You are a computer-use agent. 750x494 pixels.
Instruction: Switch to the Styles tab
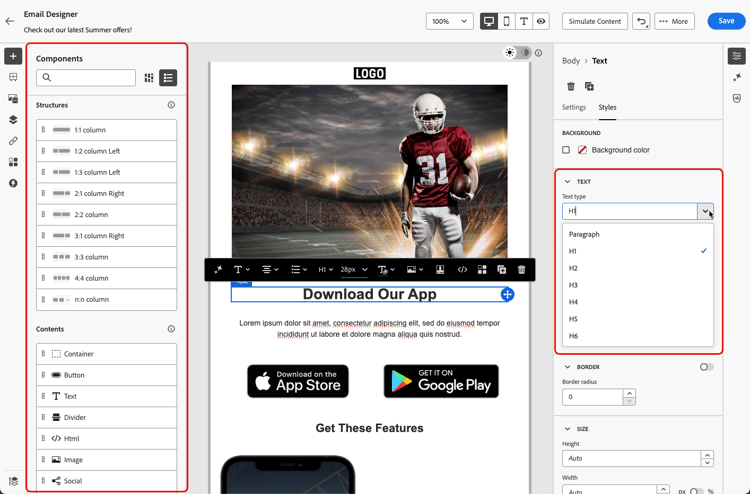(x=607, y=107)
